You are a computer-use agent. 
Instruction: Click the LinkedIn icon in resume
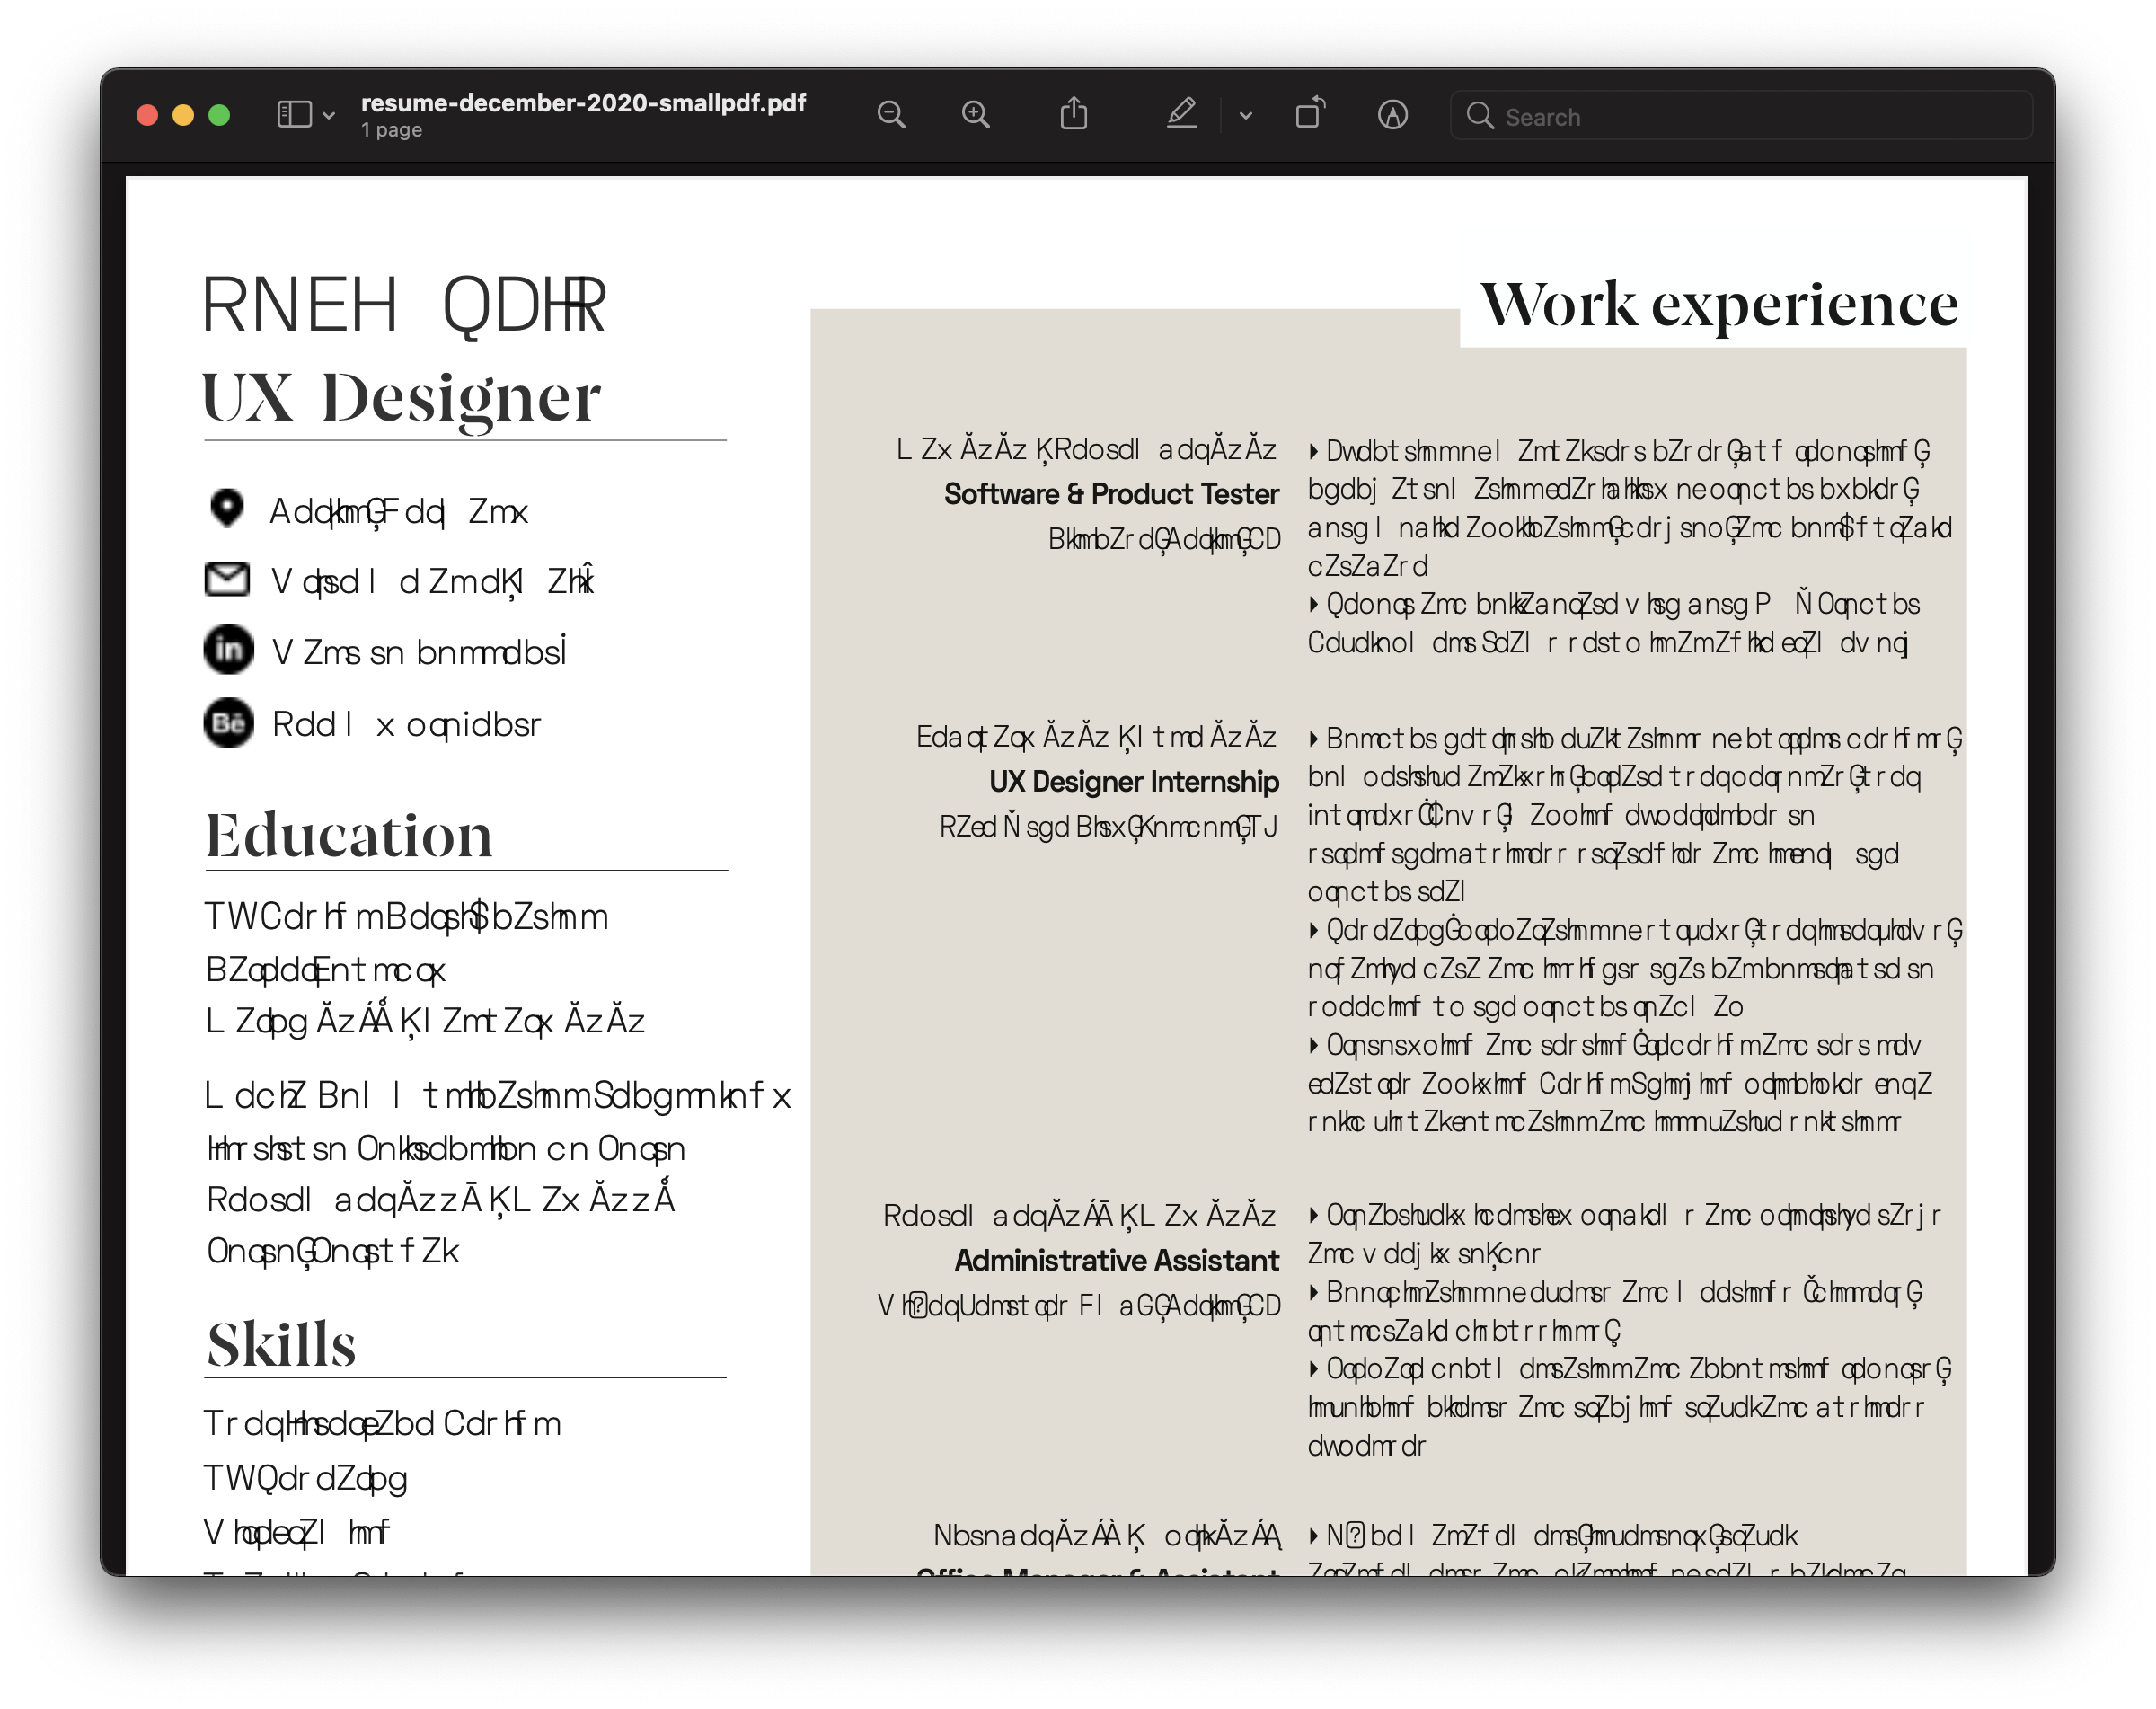[x=229, y=650]
